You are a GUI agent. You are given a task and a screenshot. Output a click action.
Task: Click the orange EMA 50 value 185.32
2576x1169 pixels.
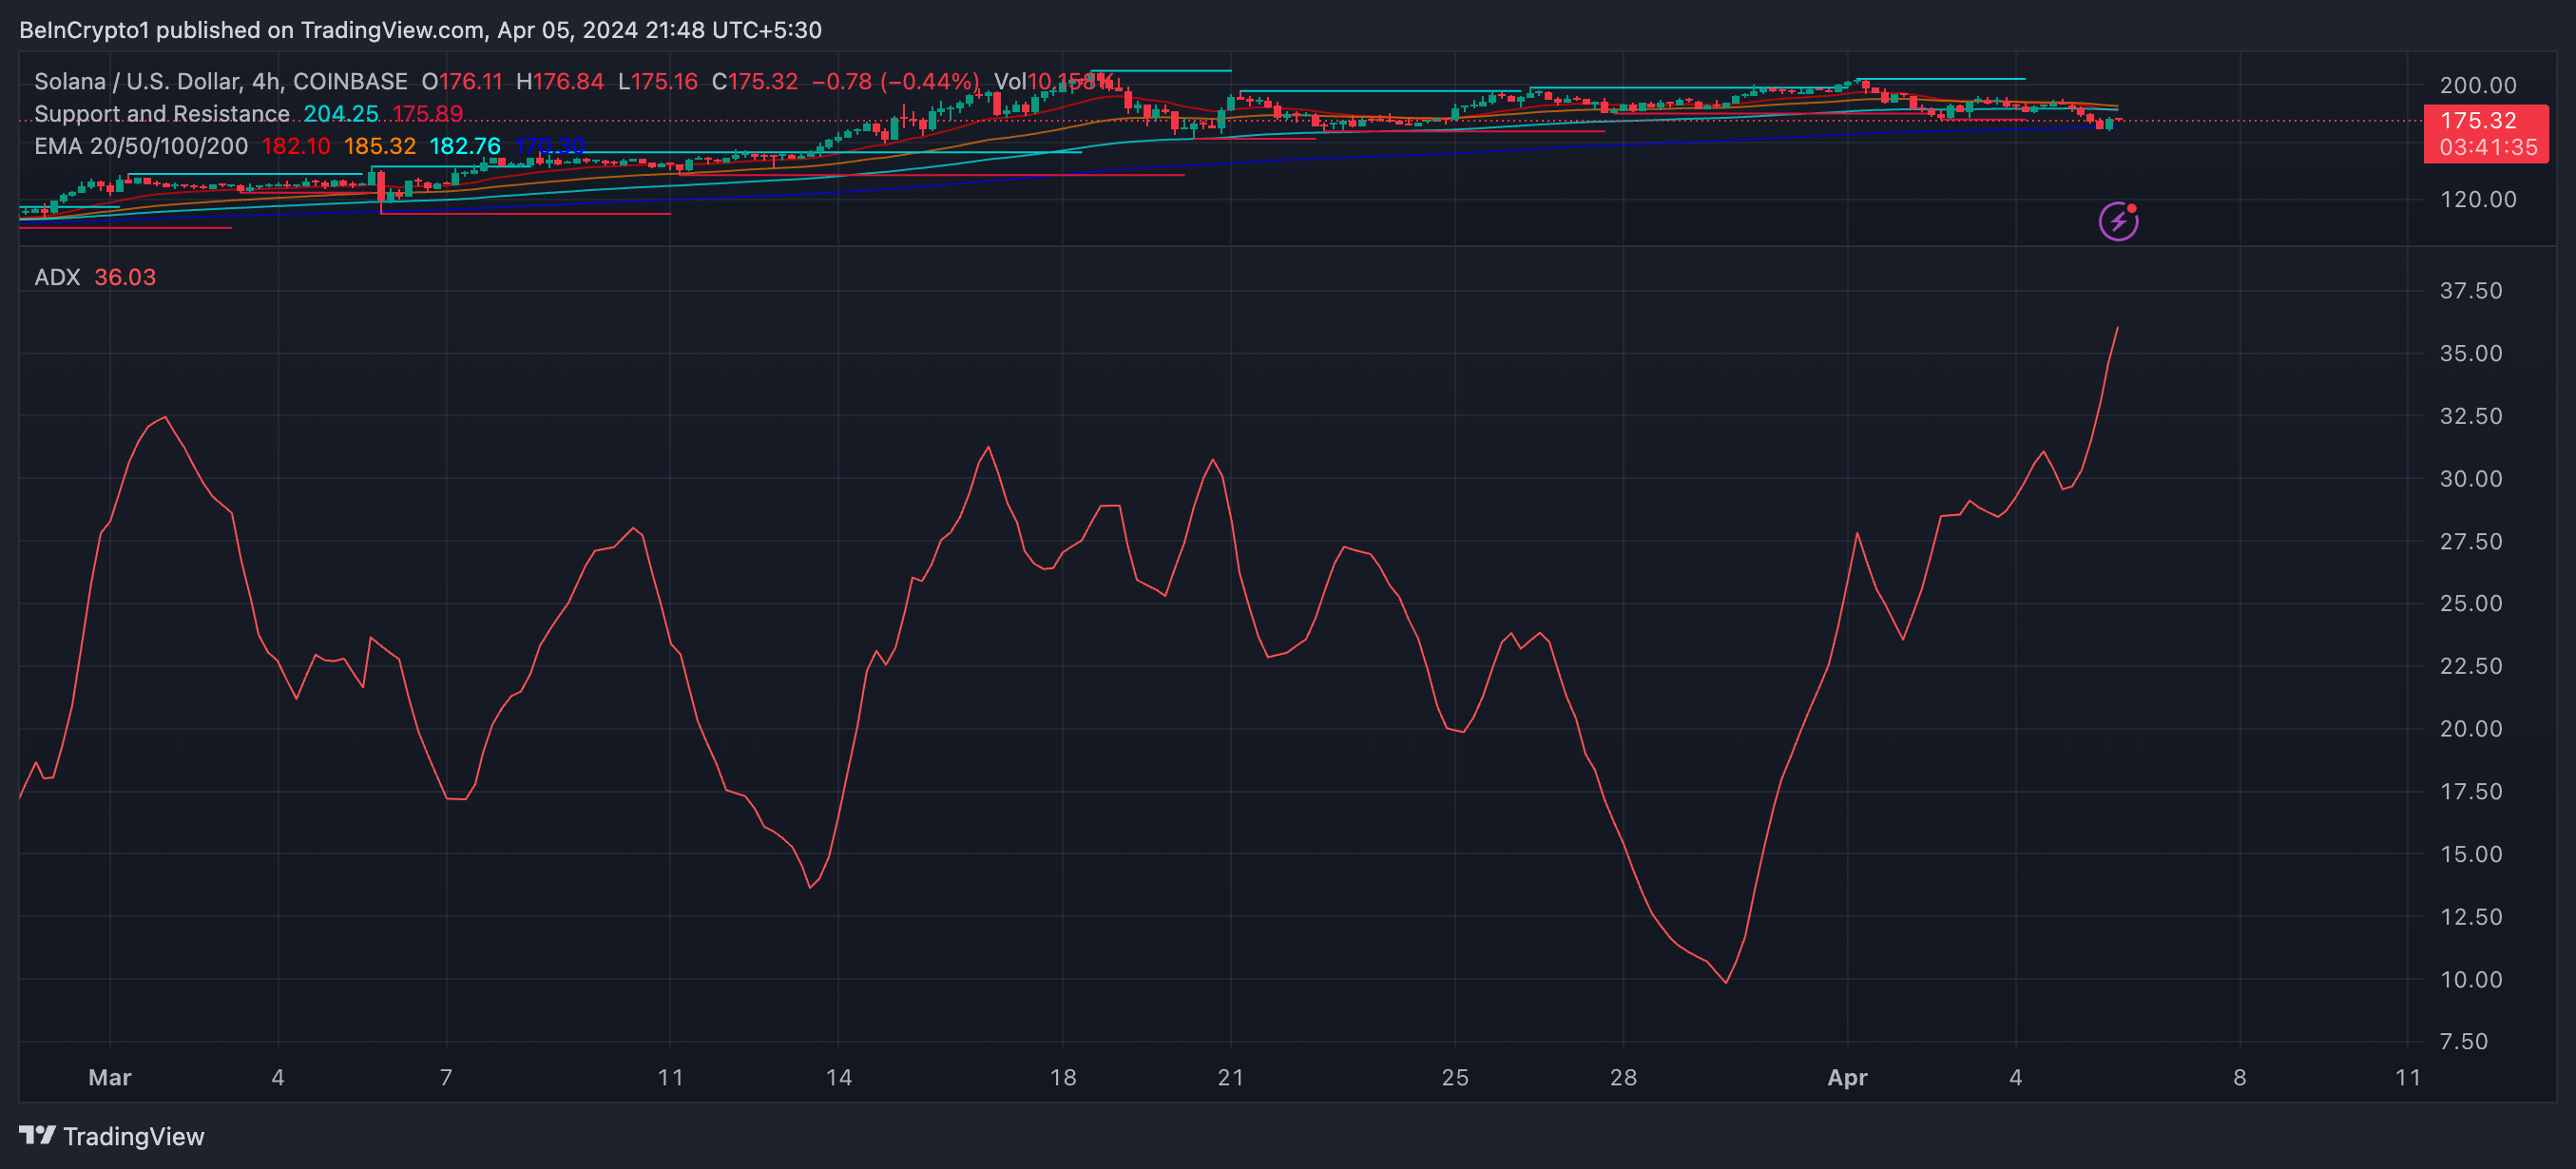[x=380, y=146]
